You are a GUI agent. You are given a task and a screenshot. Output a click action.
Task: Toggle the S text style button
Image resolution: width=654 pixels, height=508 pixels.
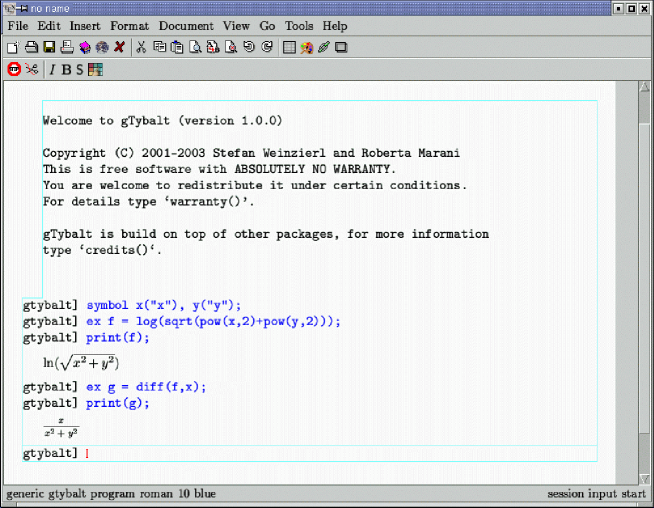(x=79, y=70)
